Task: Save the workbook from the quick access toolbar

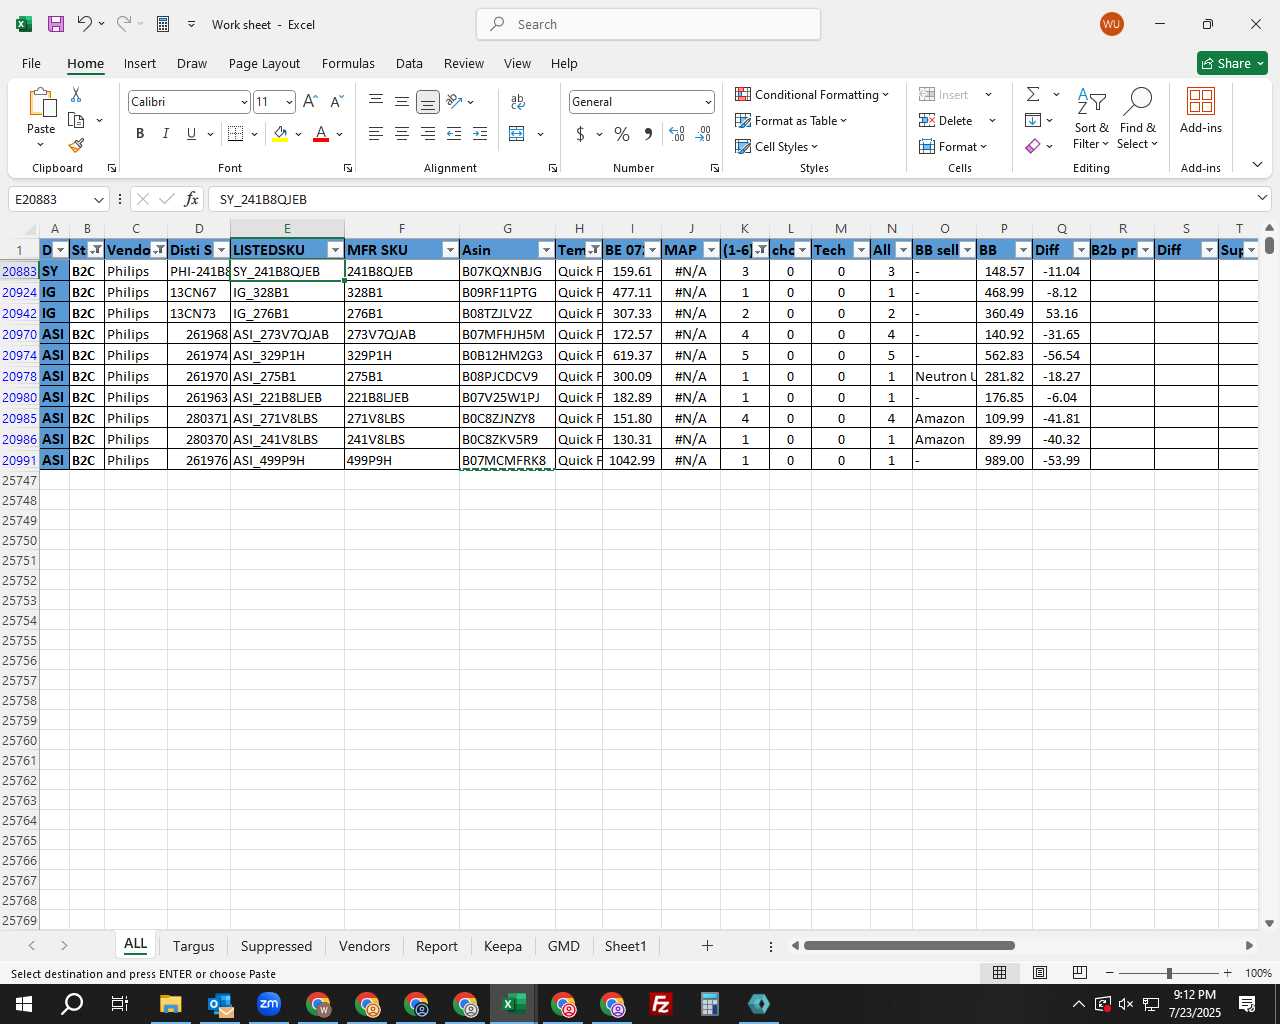Action: pyautogui.click(x=56, y=24)
